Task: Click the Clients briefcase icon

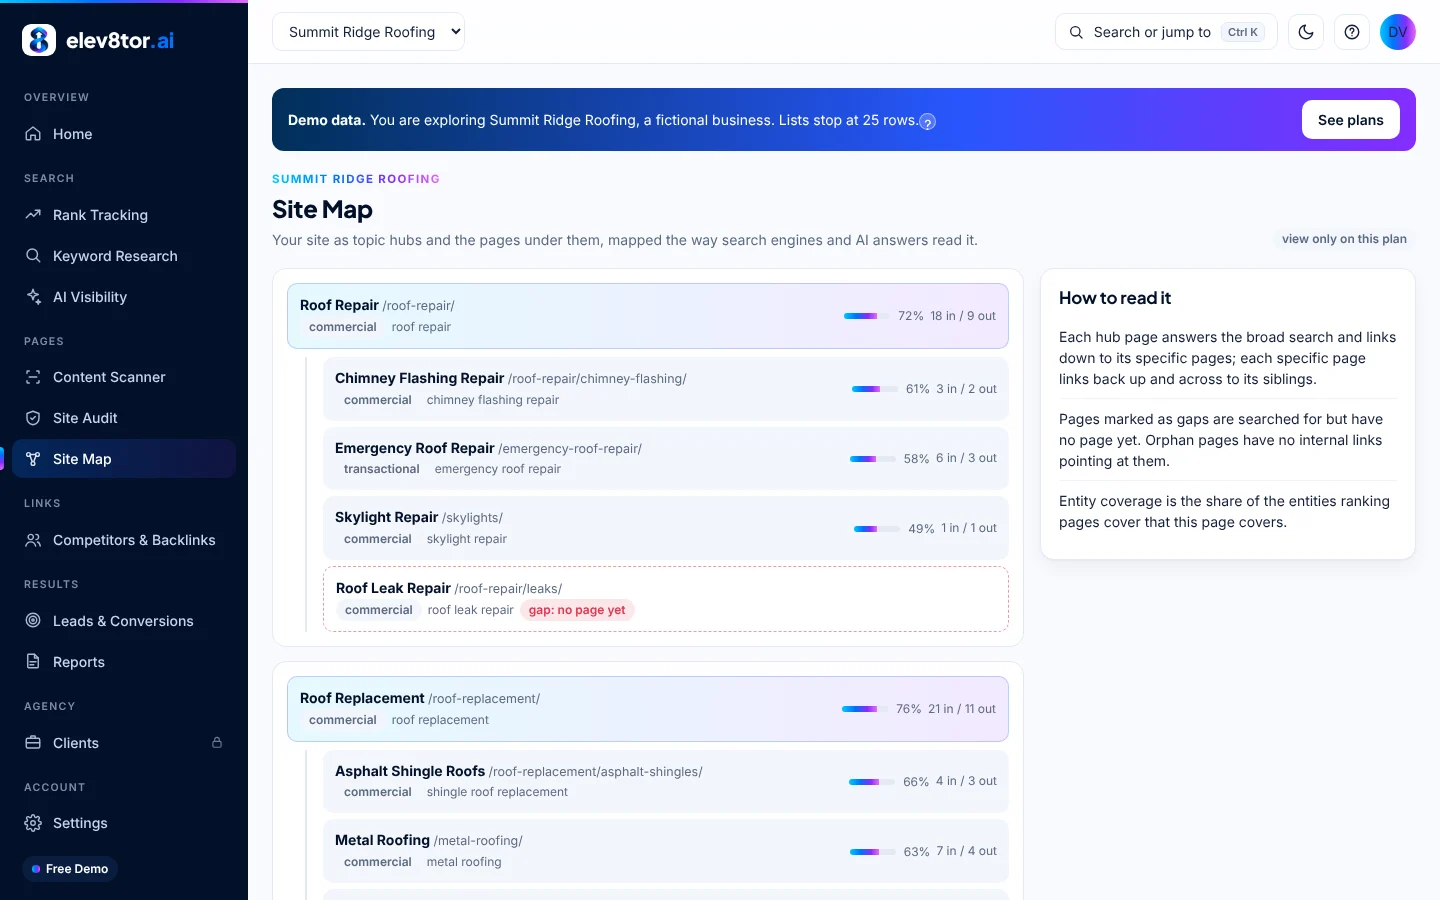Action: coord(33,743)
